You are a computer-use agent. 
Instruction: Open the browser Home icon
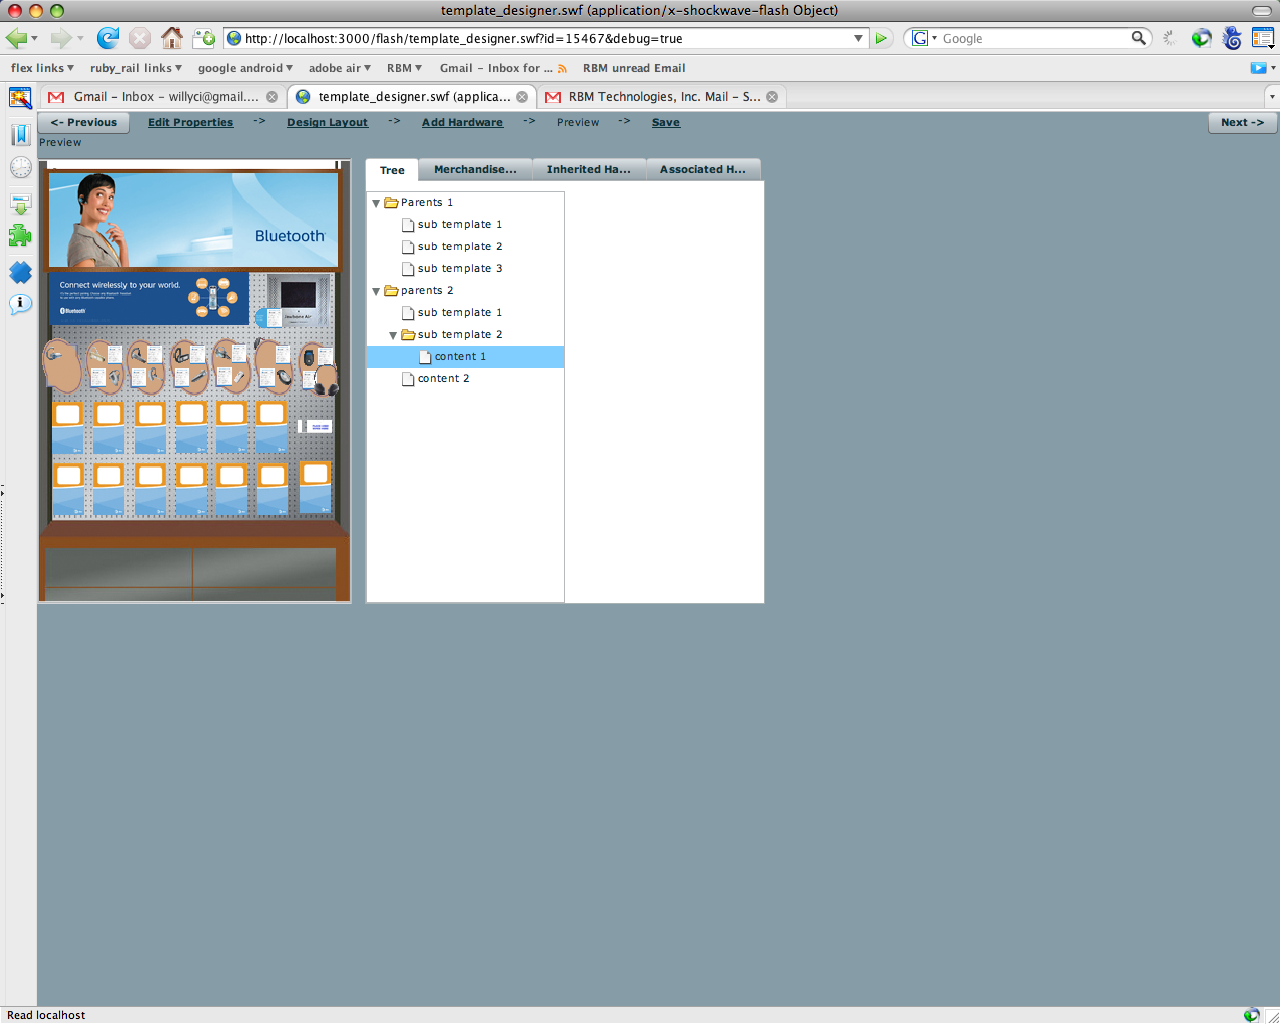(171, 38)
